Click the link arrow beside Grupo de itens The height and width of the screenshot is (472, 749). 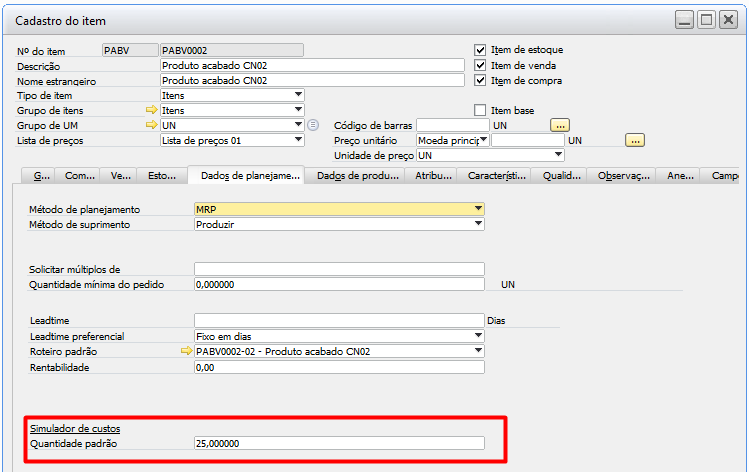tap(152, 110)
